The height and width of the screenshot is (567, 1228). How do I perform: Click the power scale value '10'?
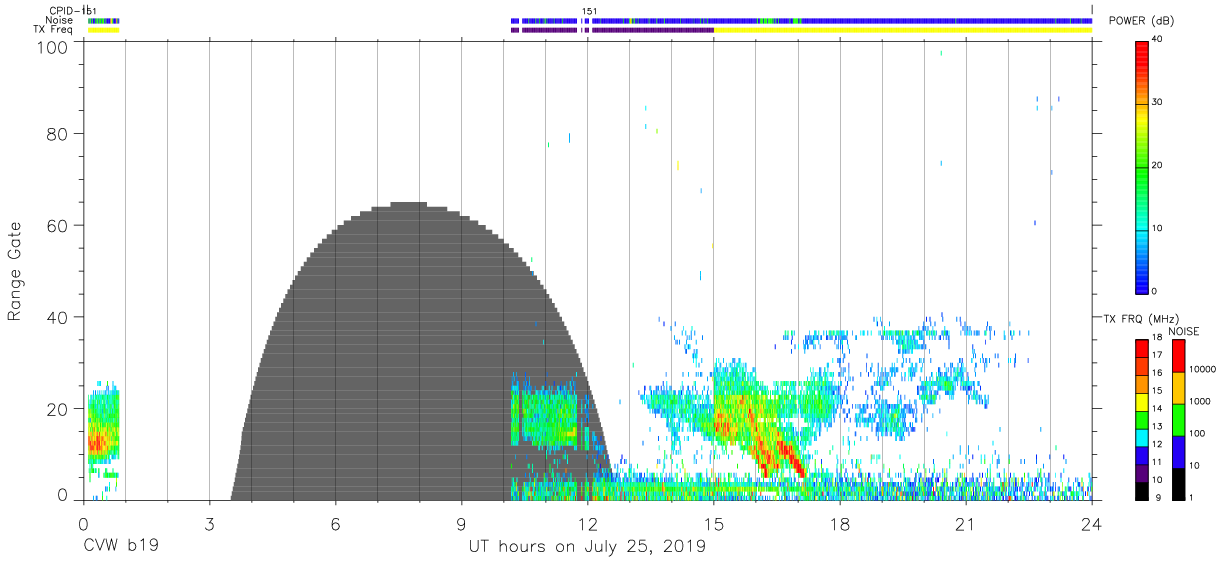click(x=1159, y=228)
